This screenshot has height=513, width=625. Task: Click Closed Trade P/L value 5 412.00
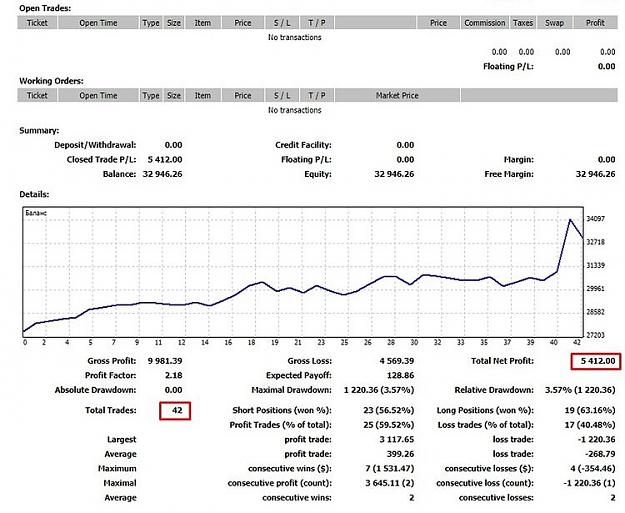pyautogui.click(x=165, y=159)
